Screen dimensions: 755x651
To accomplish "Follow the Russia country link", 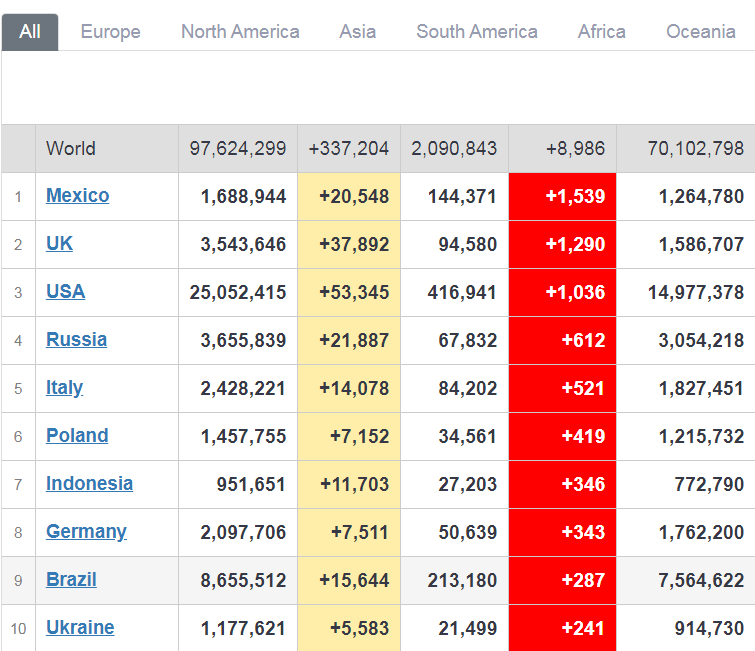I will tap(76, 340).
